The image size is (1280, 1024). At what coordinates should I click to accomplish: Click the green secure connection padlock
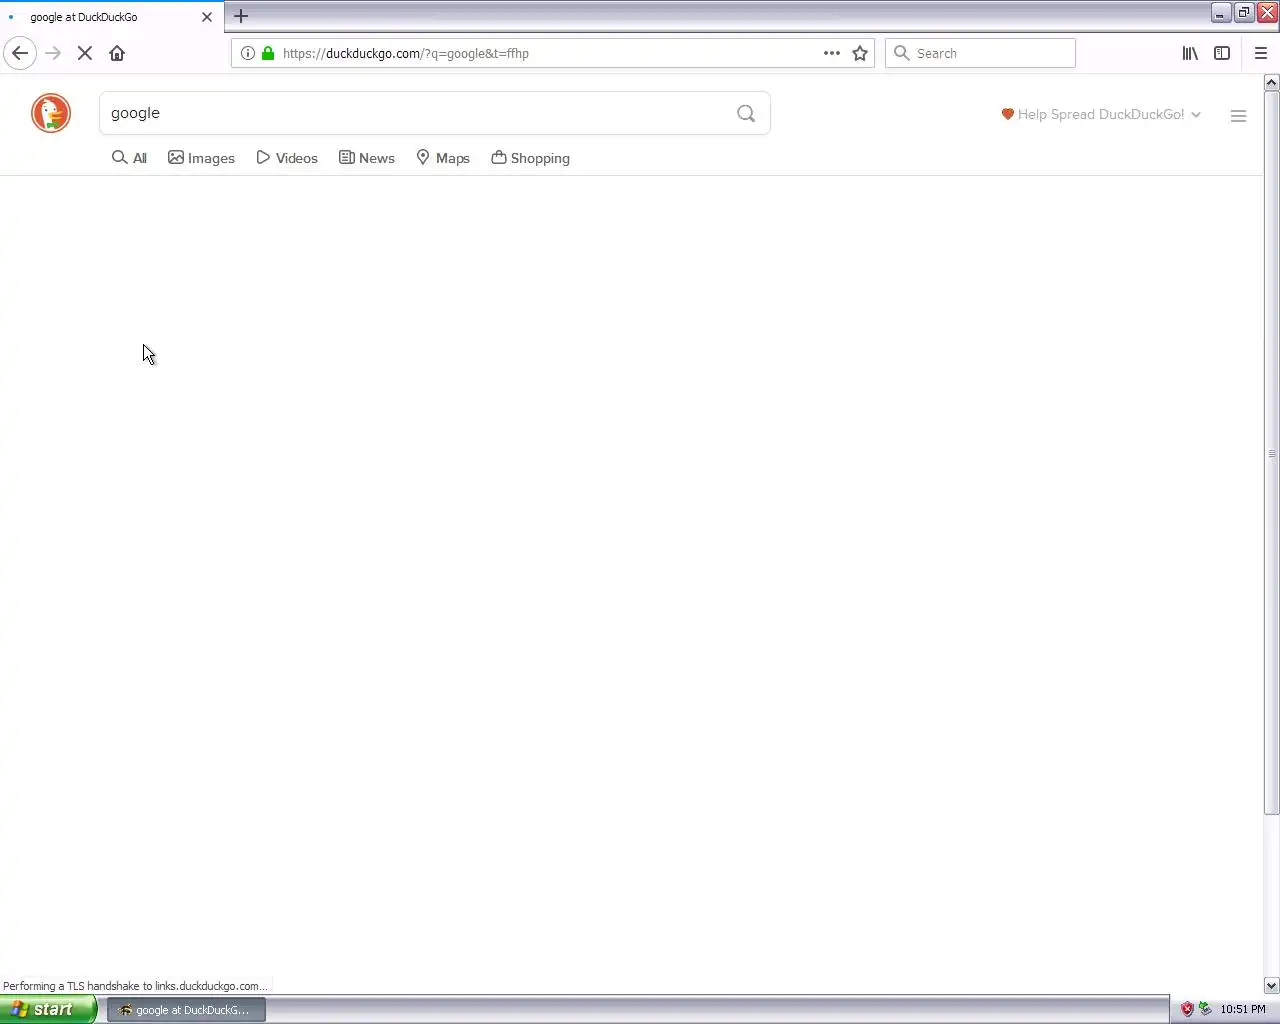[x=268, y=53]
